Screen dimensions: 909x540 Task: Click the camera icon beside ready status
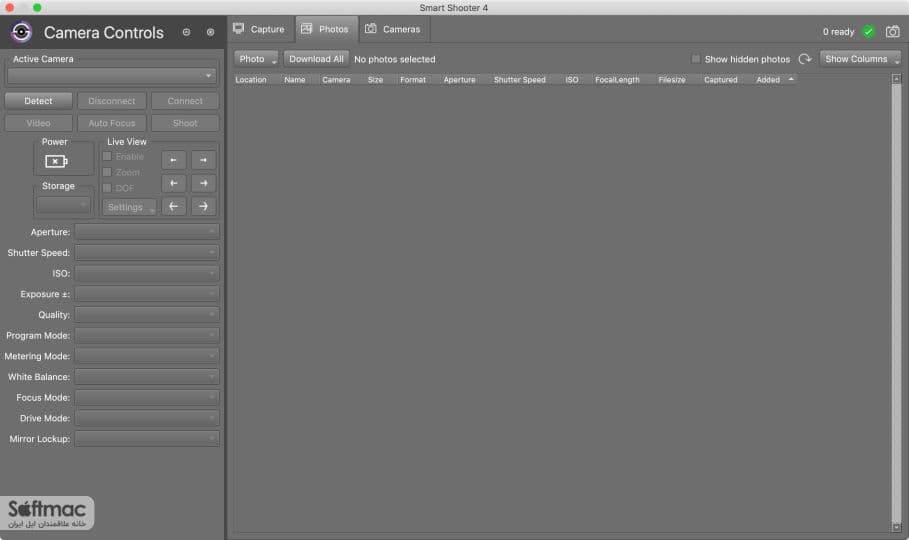[893, 32]
